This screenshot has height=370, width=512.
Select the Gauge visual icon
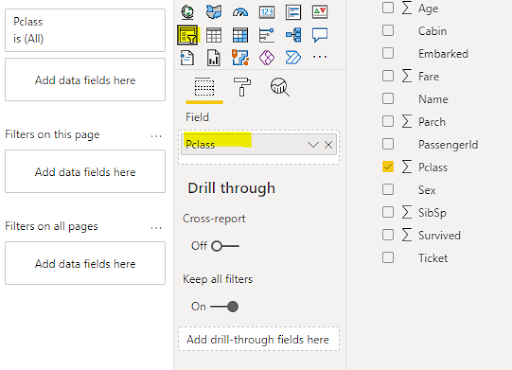tap(240, 12)
